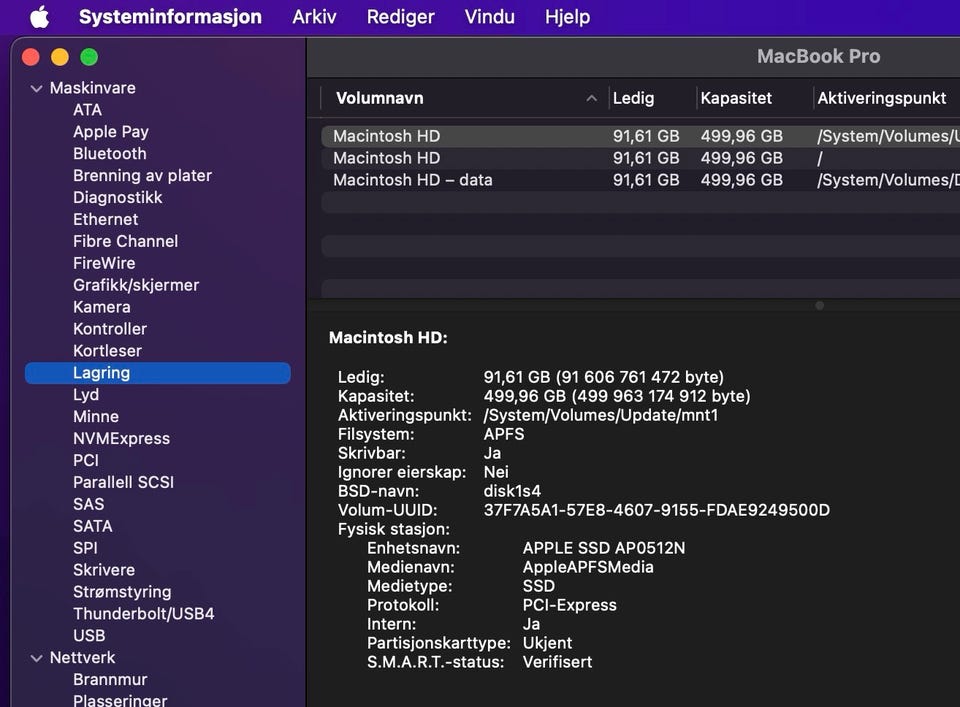Open the Apple menu logo
The image size is (960, 707).
pyautogui.click(x=39, y=17)
